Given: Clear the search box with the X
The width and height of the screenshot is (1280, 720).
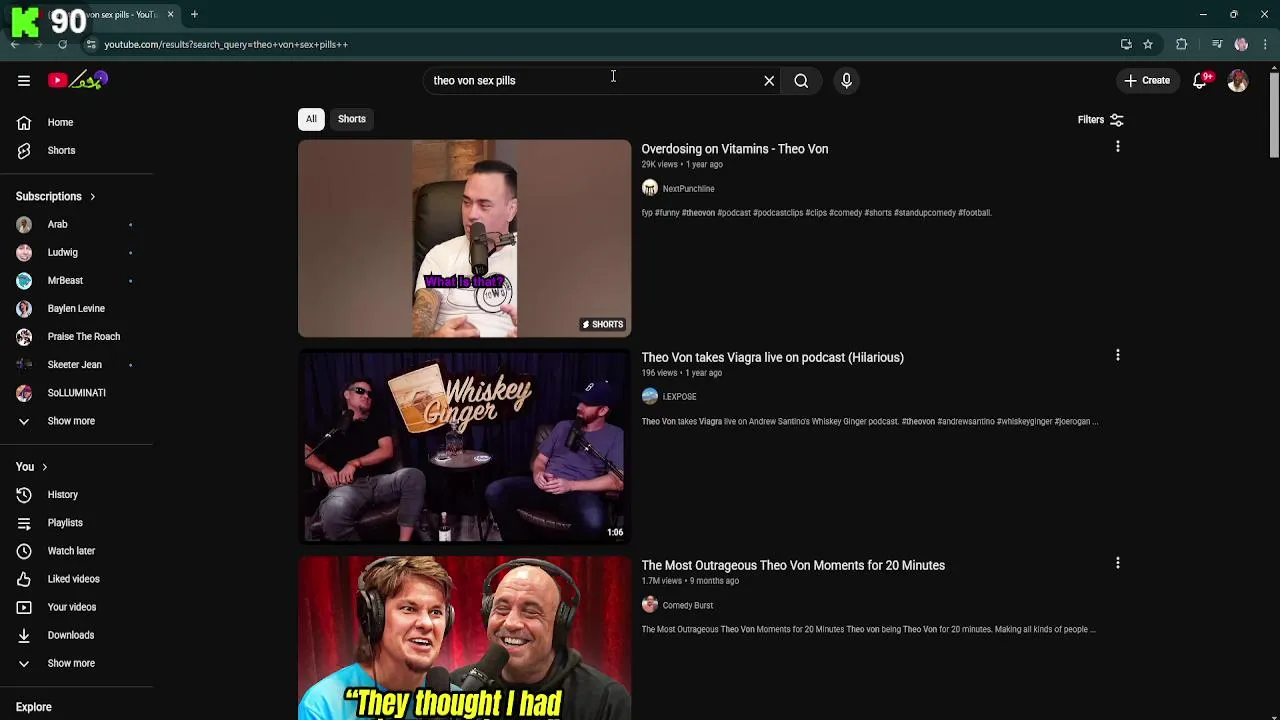Looking at the screenshot, I should point(769,81).
